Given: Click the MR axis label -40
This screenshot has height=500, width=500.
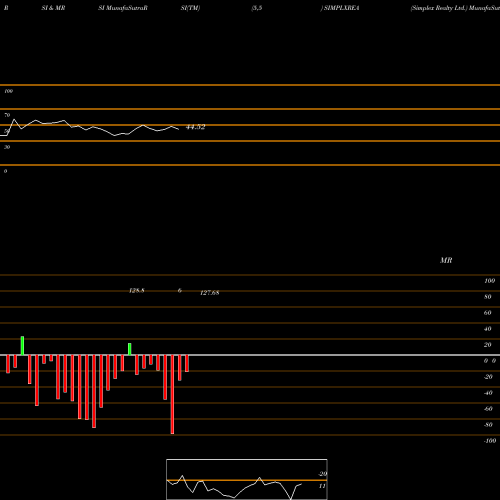Looking at the screenshot, I should pos(488,393).
